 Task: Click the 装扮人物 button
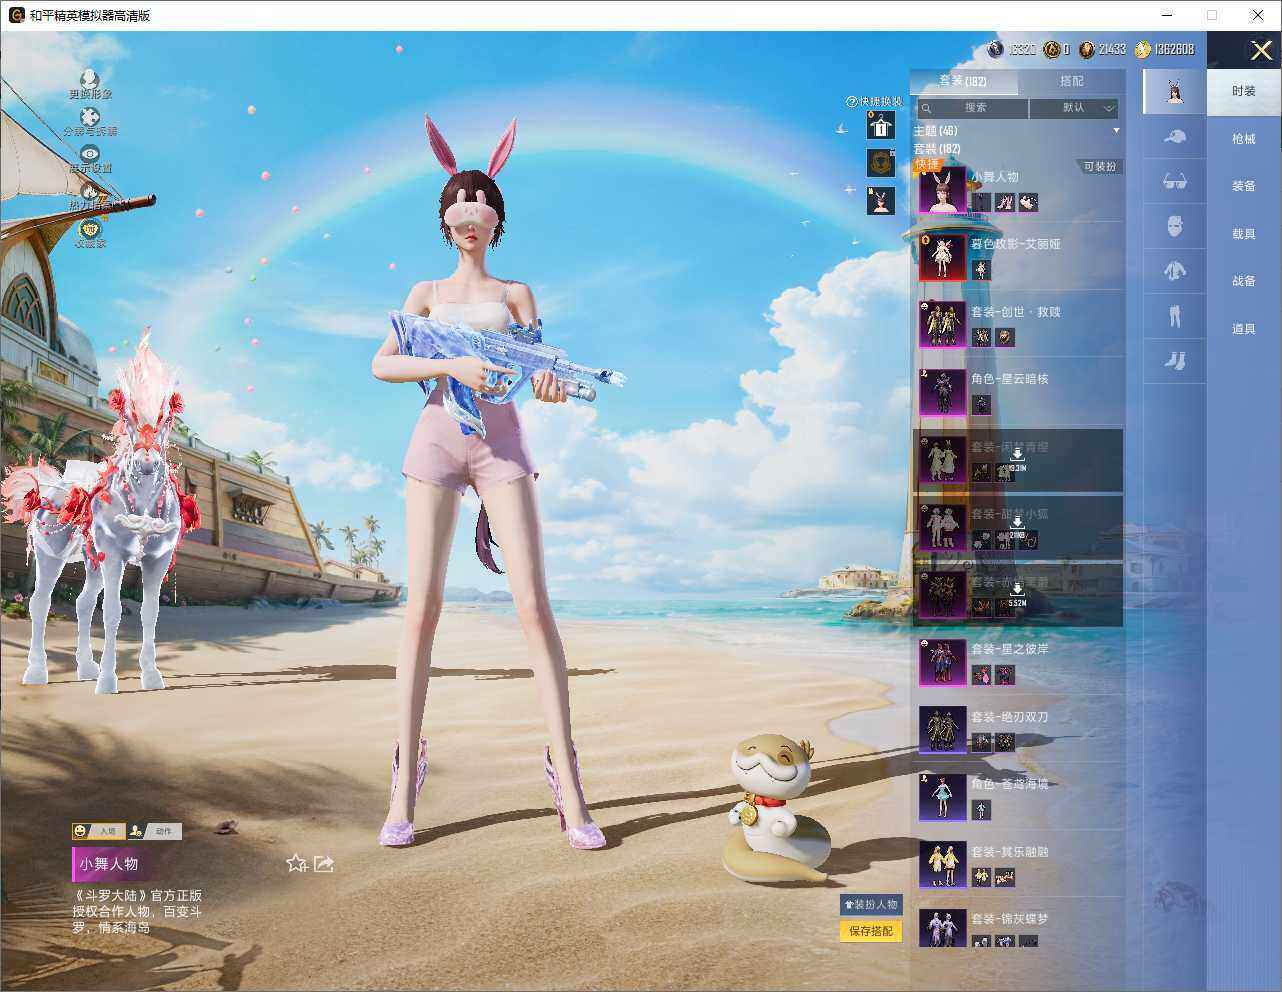[871, 904]
